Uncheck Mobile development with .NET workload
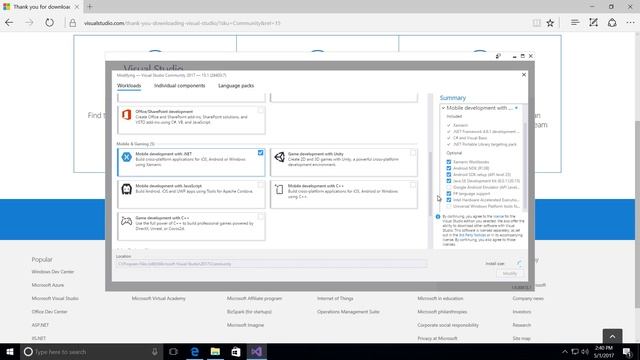Screen dimensions: 640x360 pos(260,153)
